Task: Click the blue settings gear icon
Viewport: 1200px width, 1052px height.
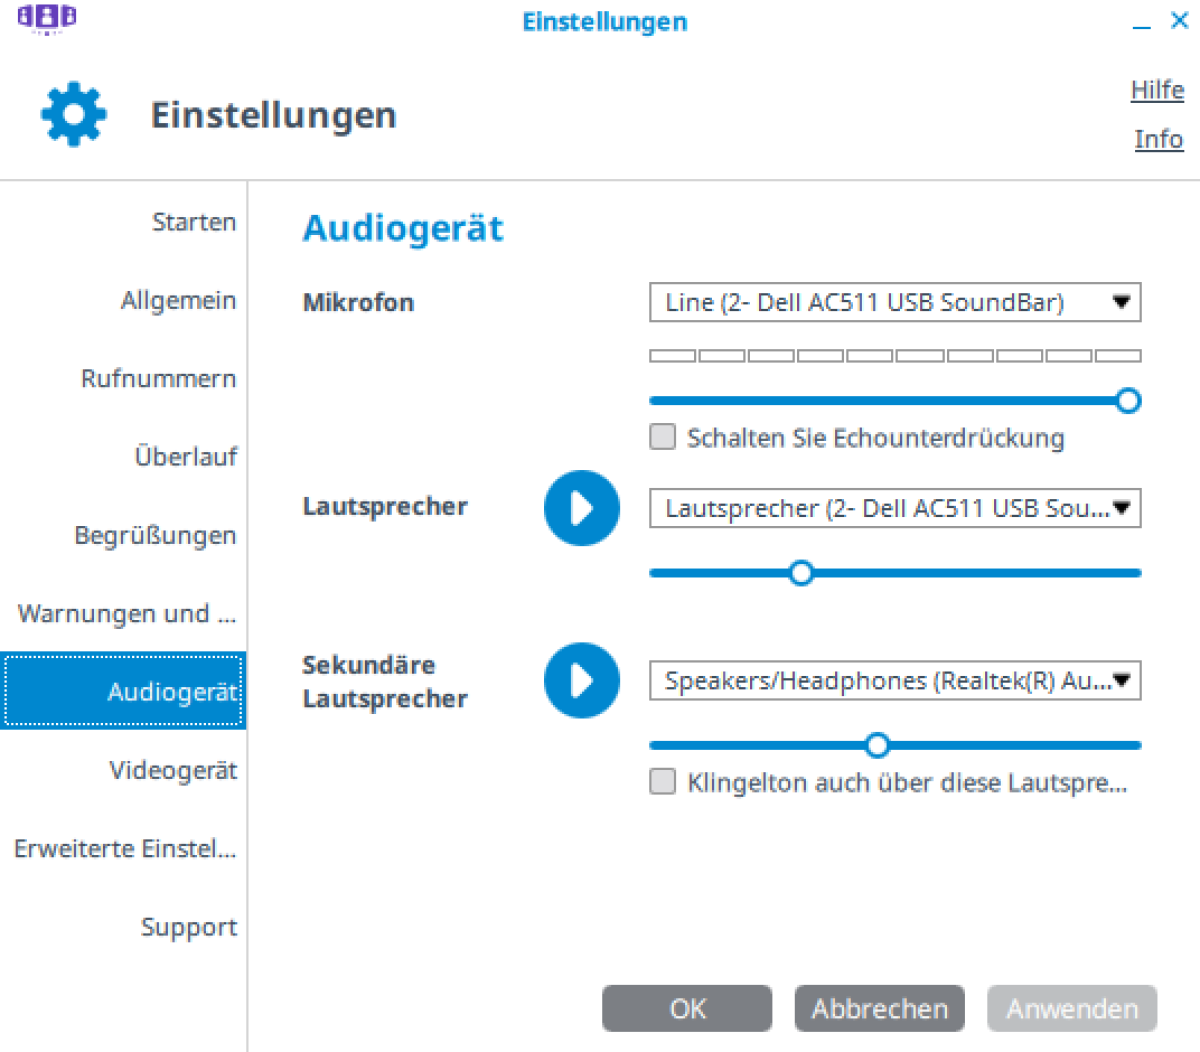Action: [x=74, y=115]
